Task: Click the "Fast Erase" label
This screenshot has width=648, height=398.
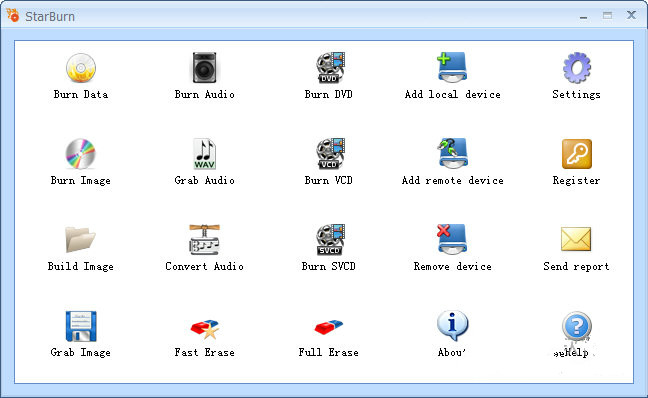Action: pyautogui.click(x=205, y=353)
